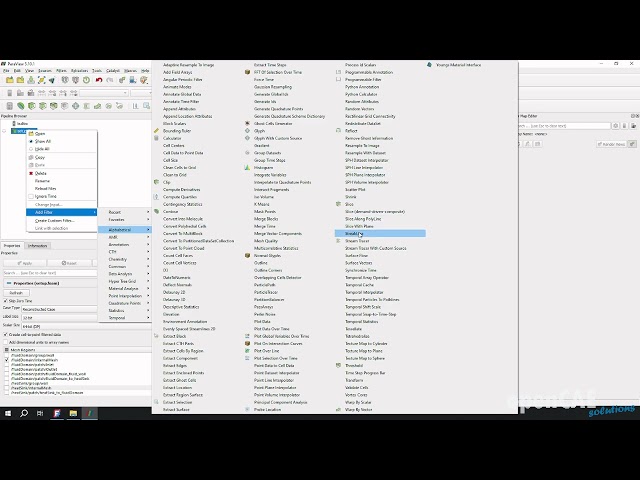Select Delete in the context menu
Screen dimensions: 640x480
62,173
